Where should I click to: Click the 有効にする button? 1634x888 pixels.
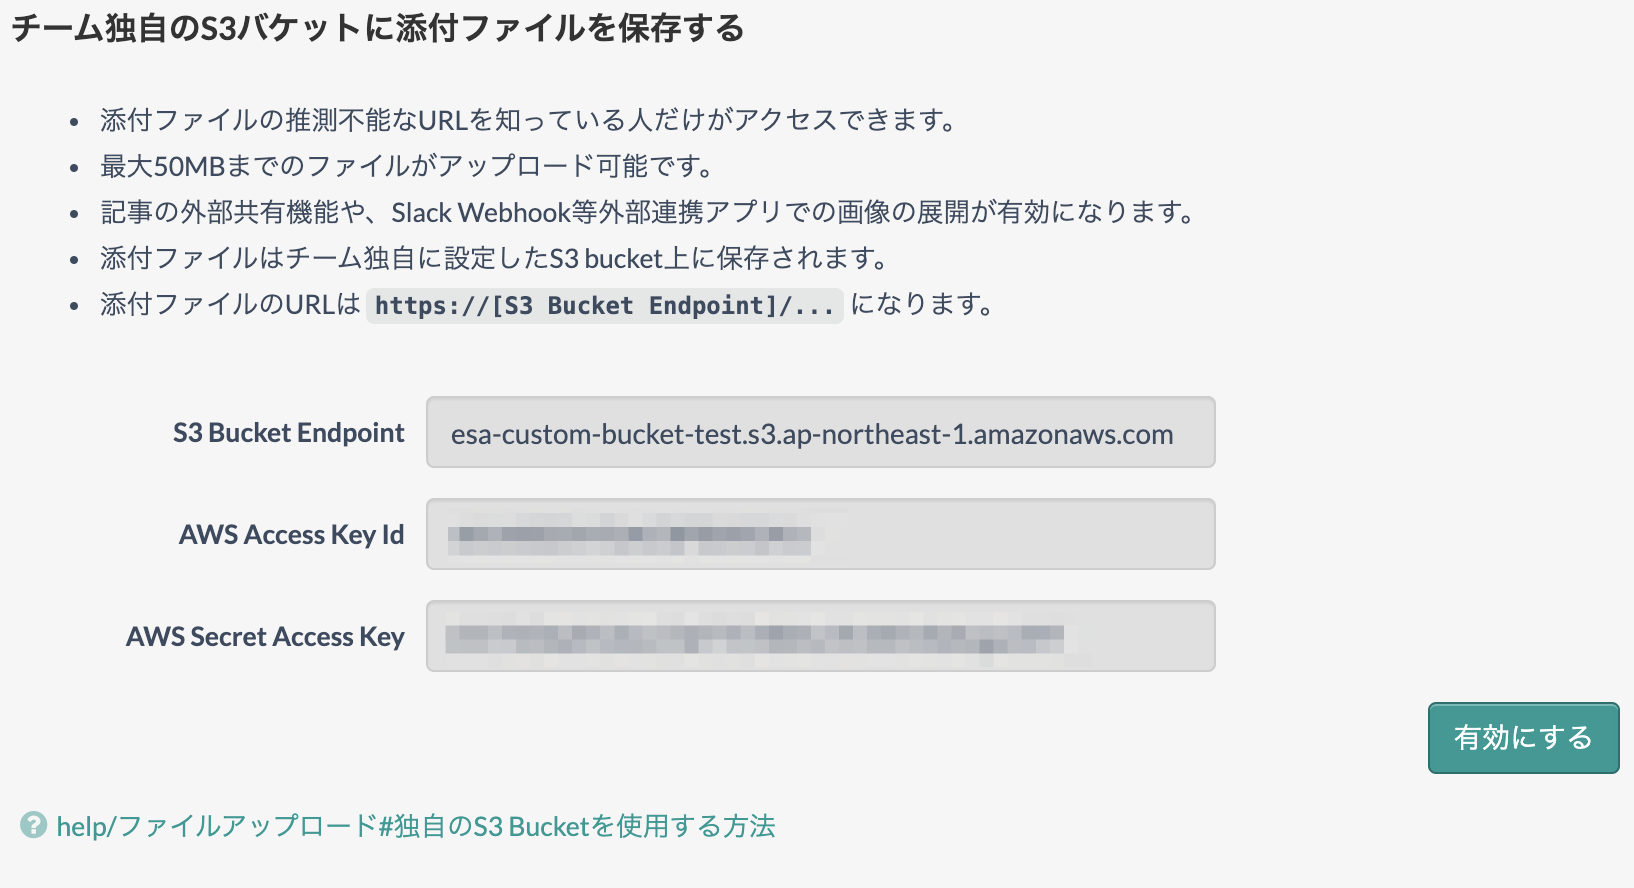click(1523, 738)
